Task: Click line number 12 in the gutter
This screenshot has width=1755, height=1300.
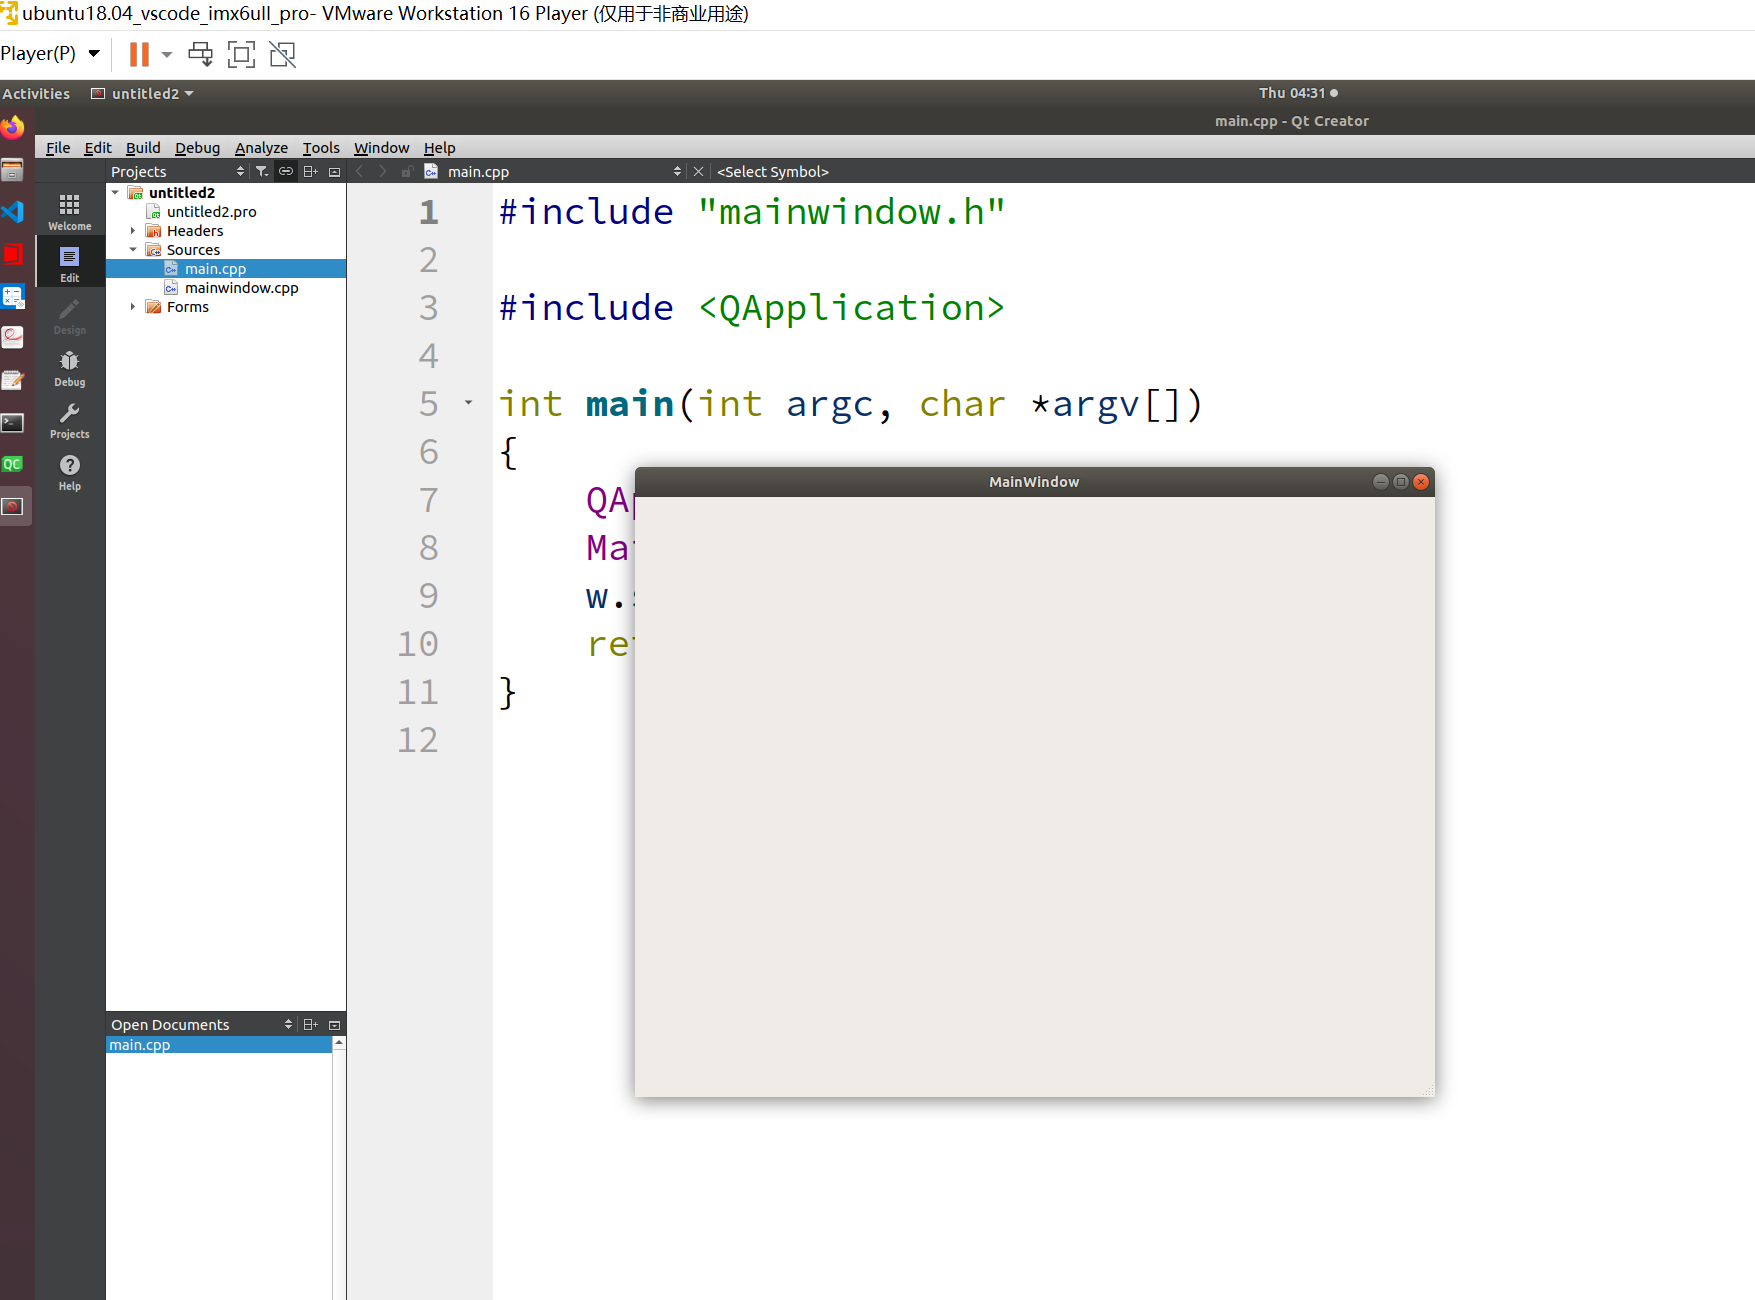Action: coord(418,739)
